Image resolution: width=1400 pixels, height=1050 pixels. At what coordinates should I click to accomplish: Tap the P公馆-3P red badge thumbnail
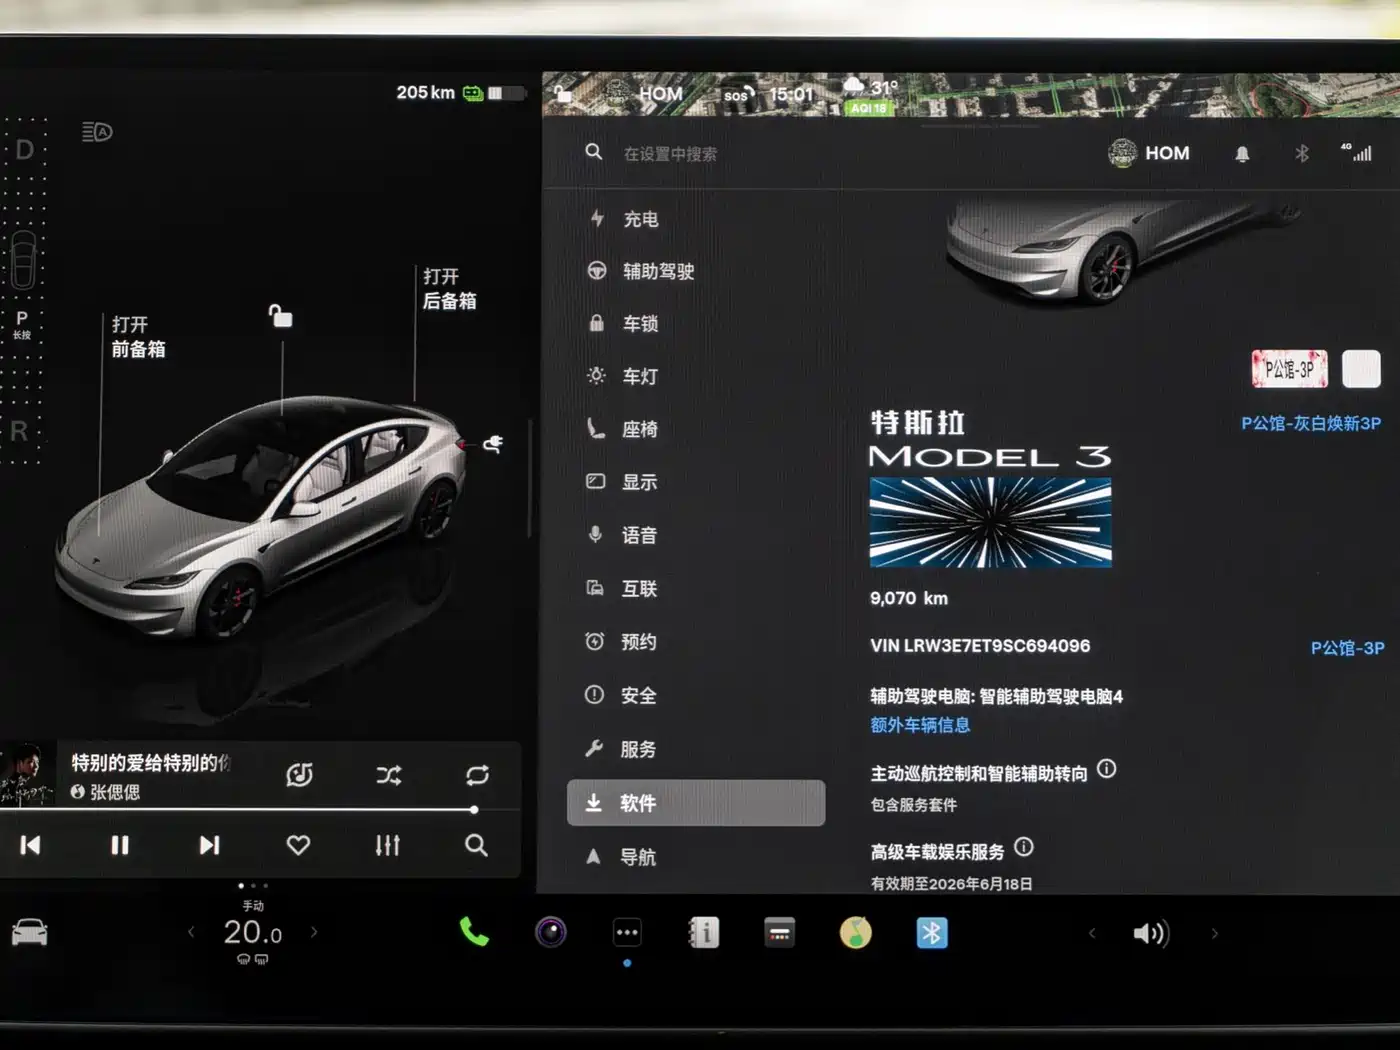[x=1289, y=369]
